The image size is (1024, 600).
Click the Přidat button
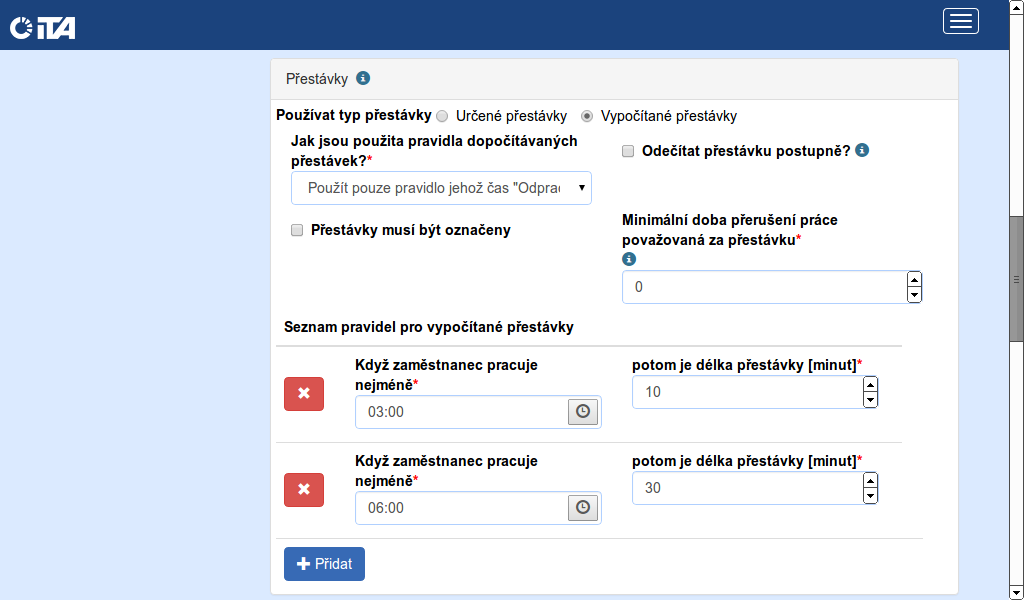[324, 564]
